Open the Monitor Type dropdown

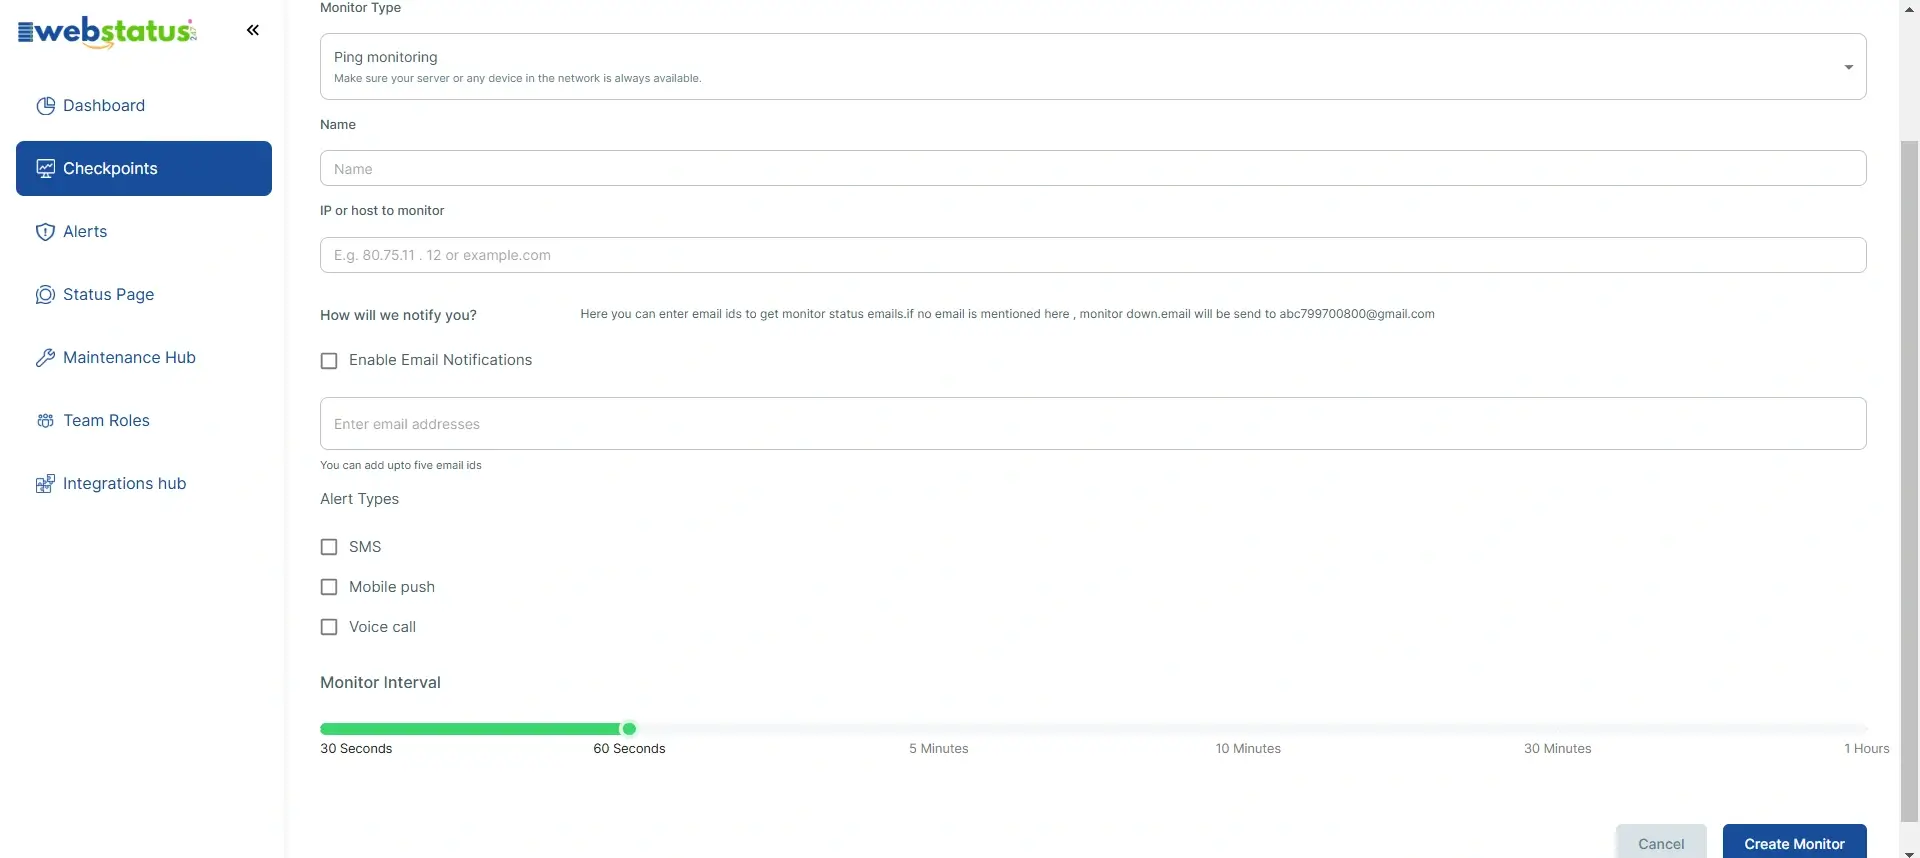[1093, 67]
